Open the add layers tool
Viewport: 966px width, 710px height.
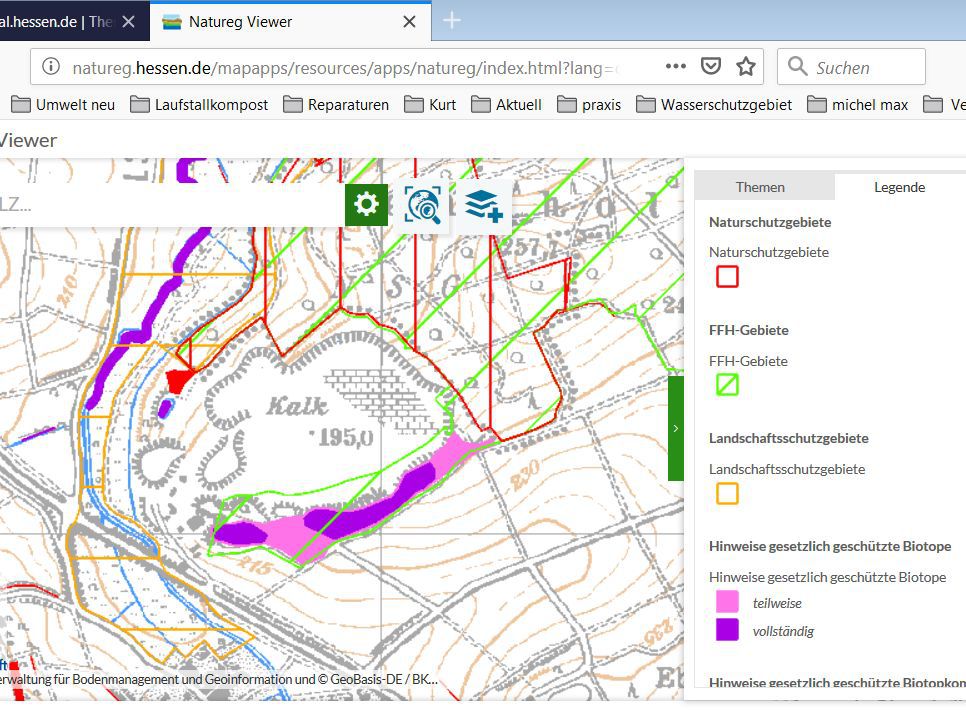pos(484,206)
